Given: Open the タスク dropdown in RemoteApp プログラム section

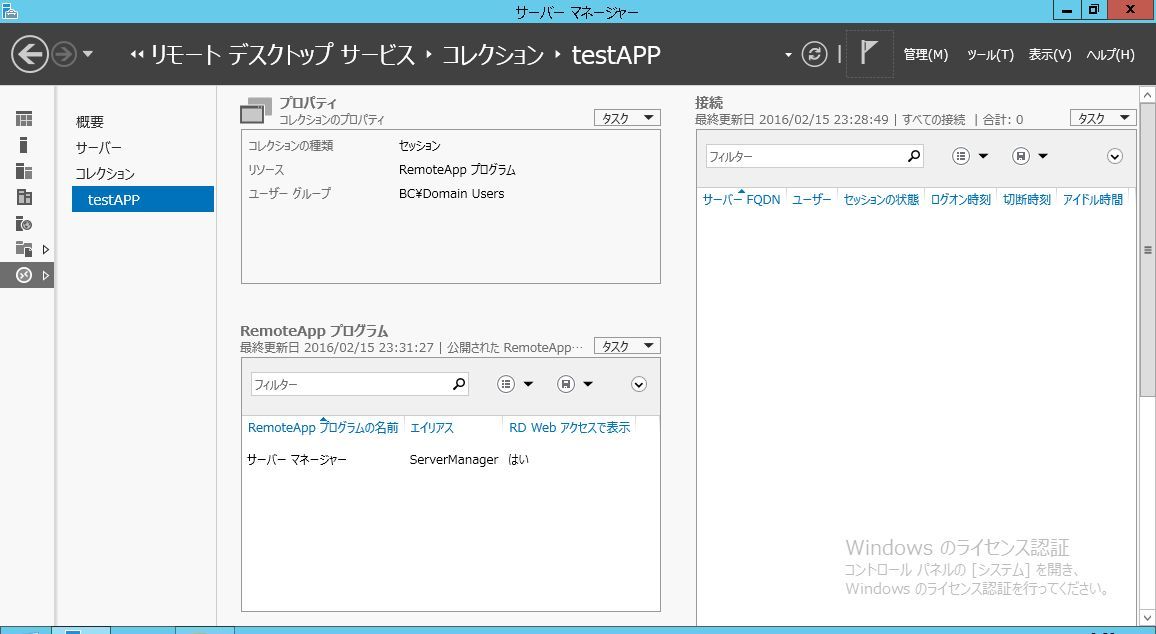Looking at the screenshot, I should (627, 346).
